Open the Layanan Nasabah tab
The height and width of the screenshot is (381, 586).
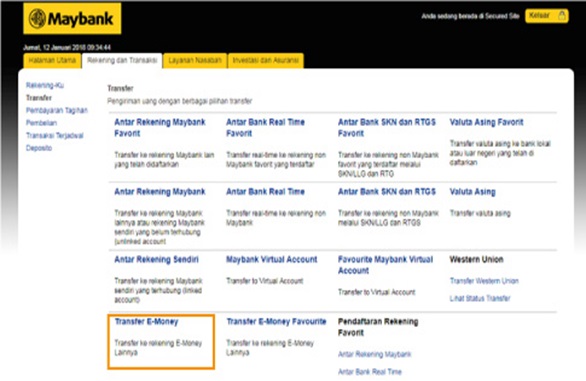pos(195,61)
